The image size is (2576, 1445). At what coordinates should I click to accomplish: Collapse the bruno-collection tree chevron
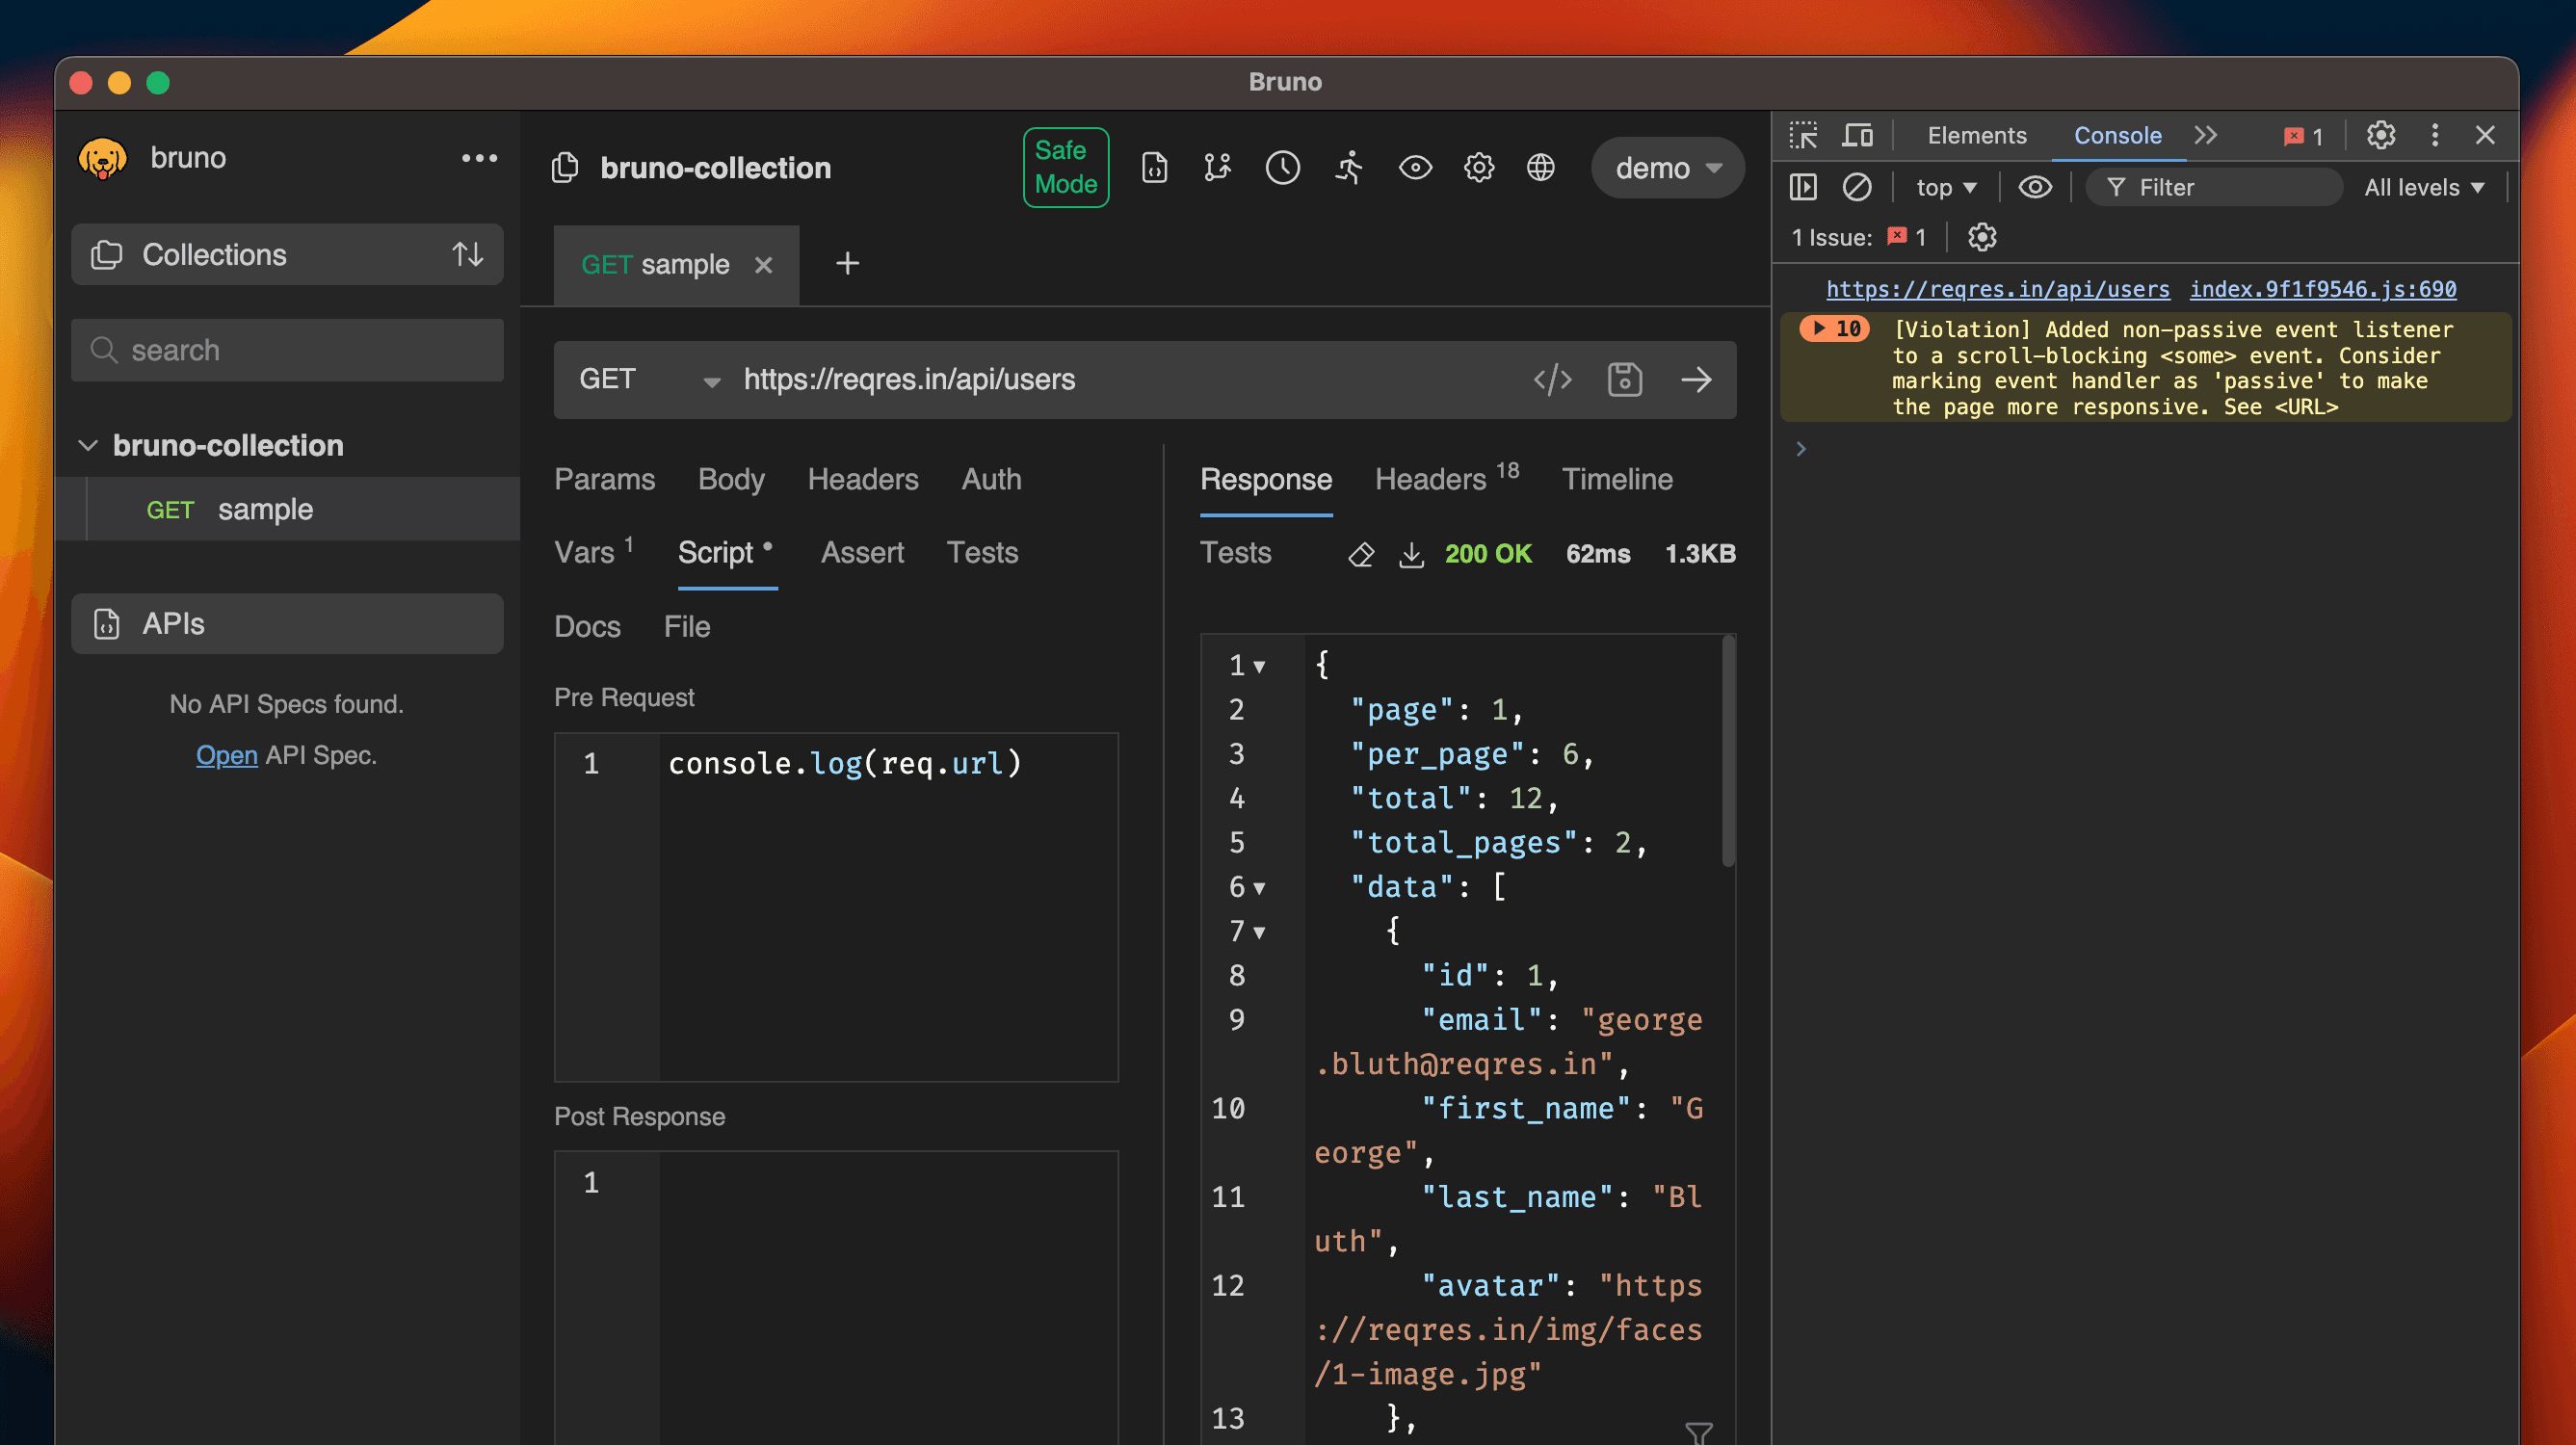tap(88, 445)
